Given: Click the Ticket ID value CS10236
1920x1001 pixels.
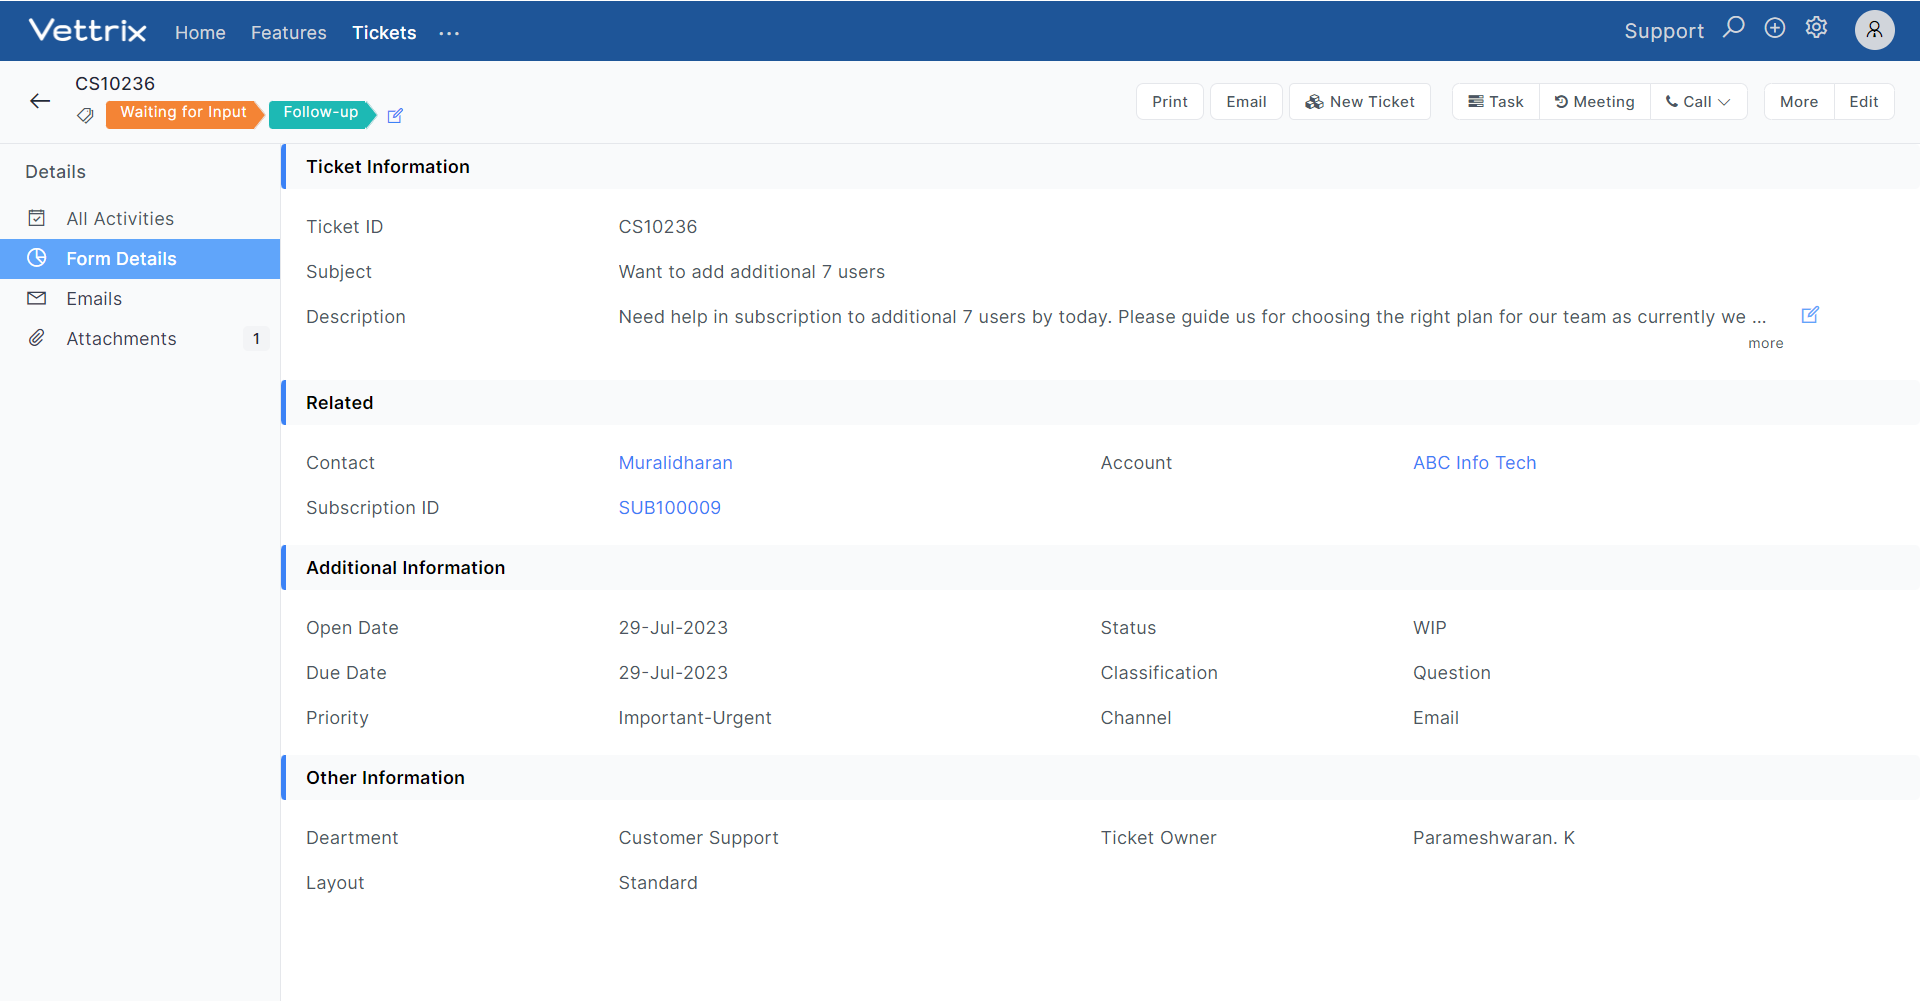Looking at the screenshot, I should (x=657, y=226).
